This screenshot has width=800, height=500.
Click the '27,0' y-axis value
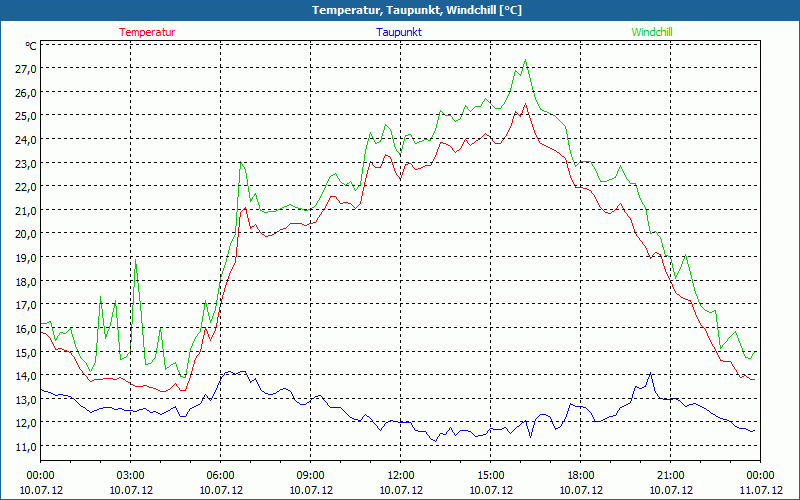[x=26, y=68]
